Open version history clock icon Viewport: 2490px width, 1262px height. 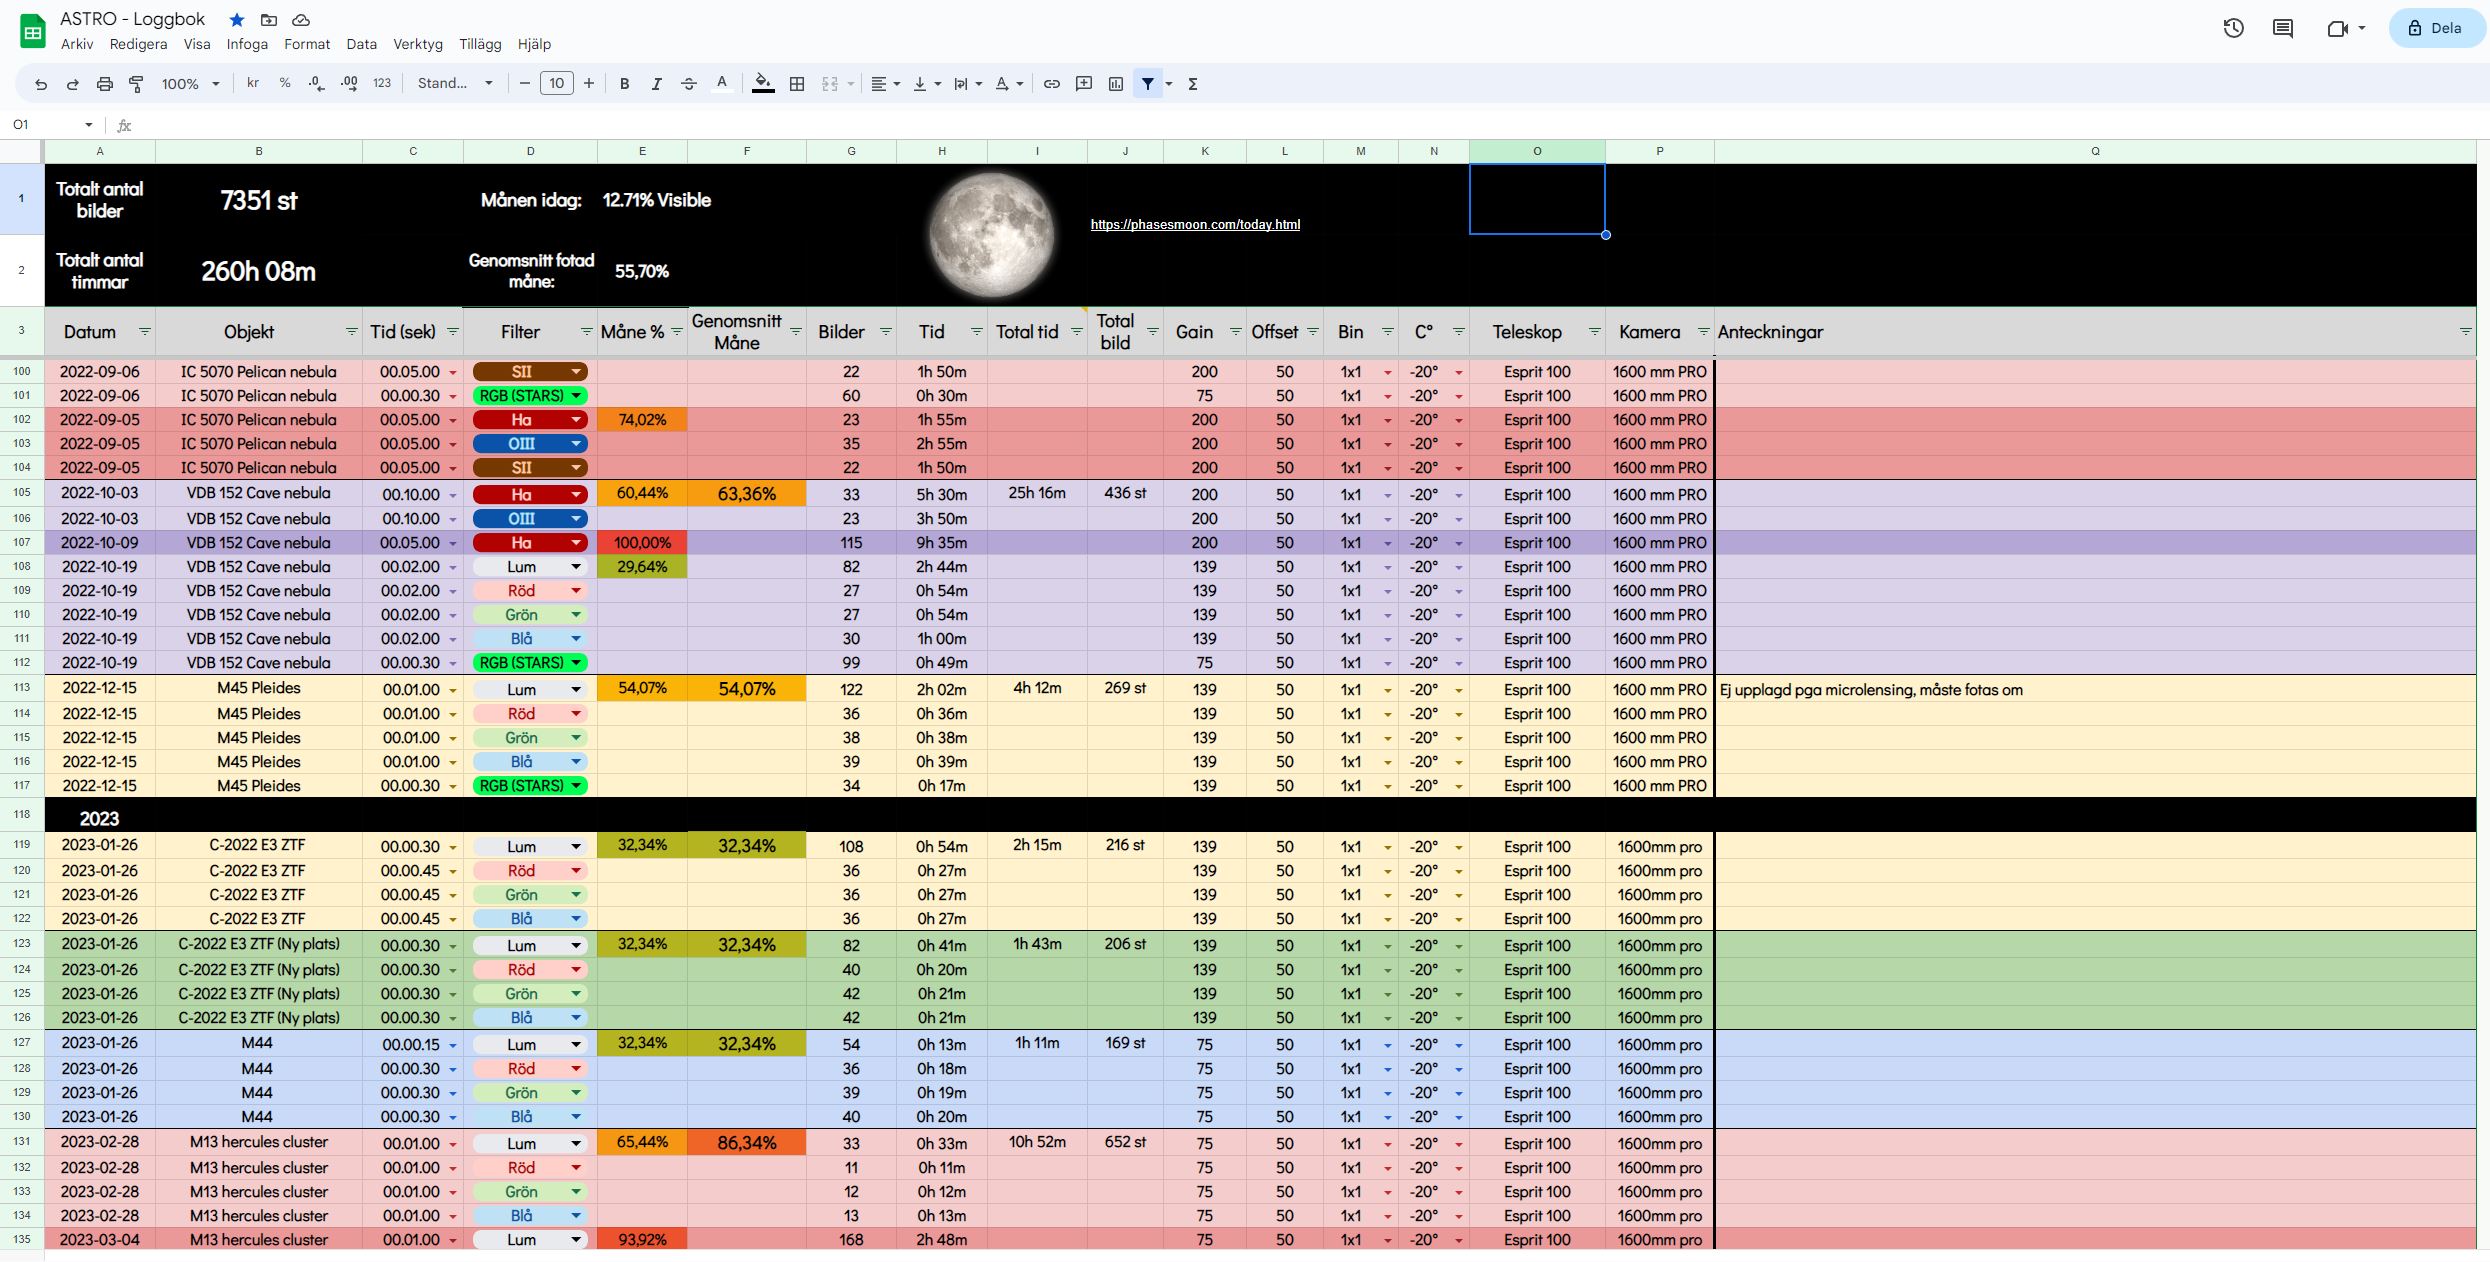point(2233,28)
